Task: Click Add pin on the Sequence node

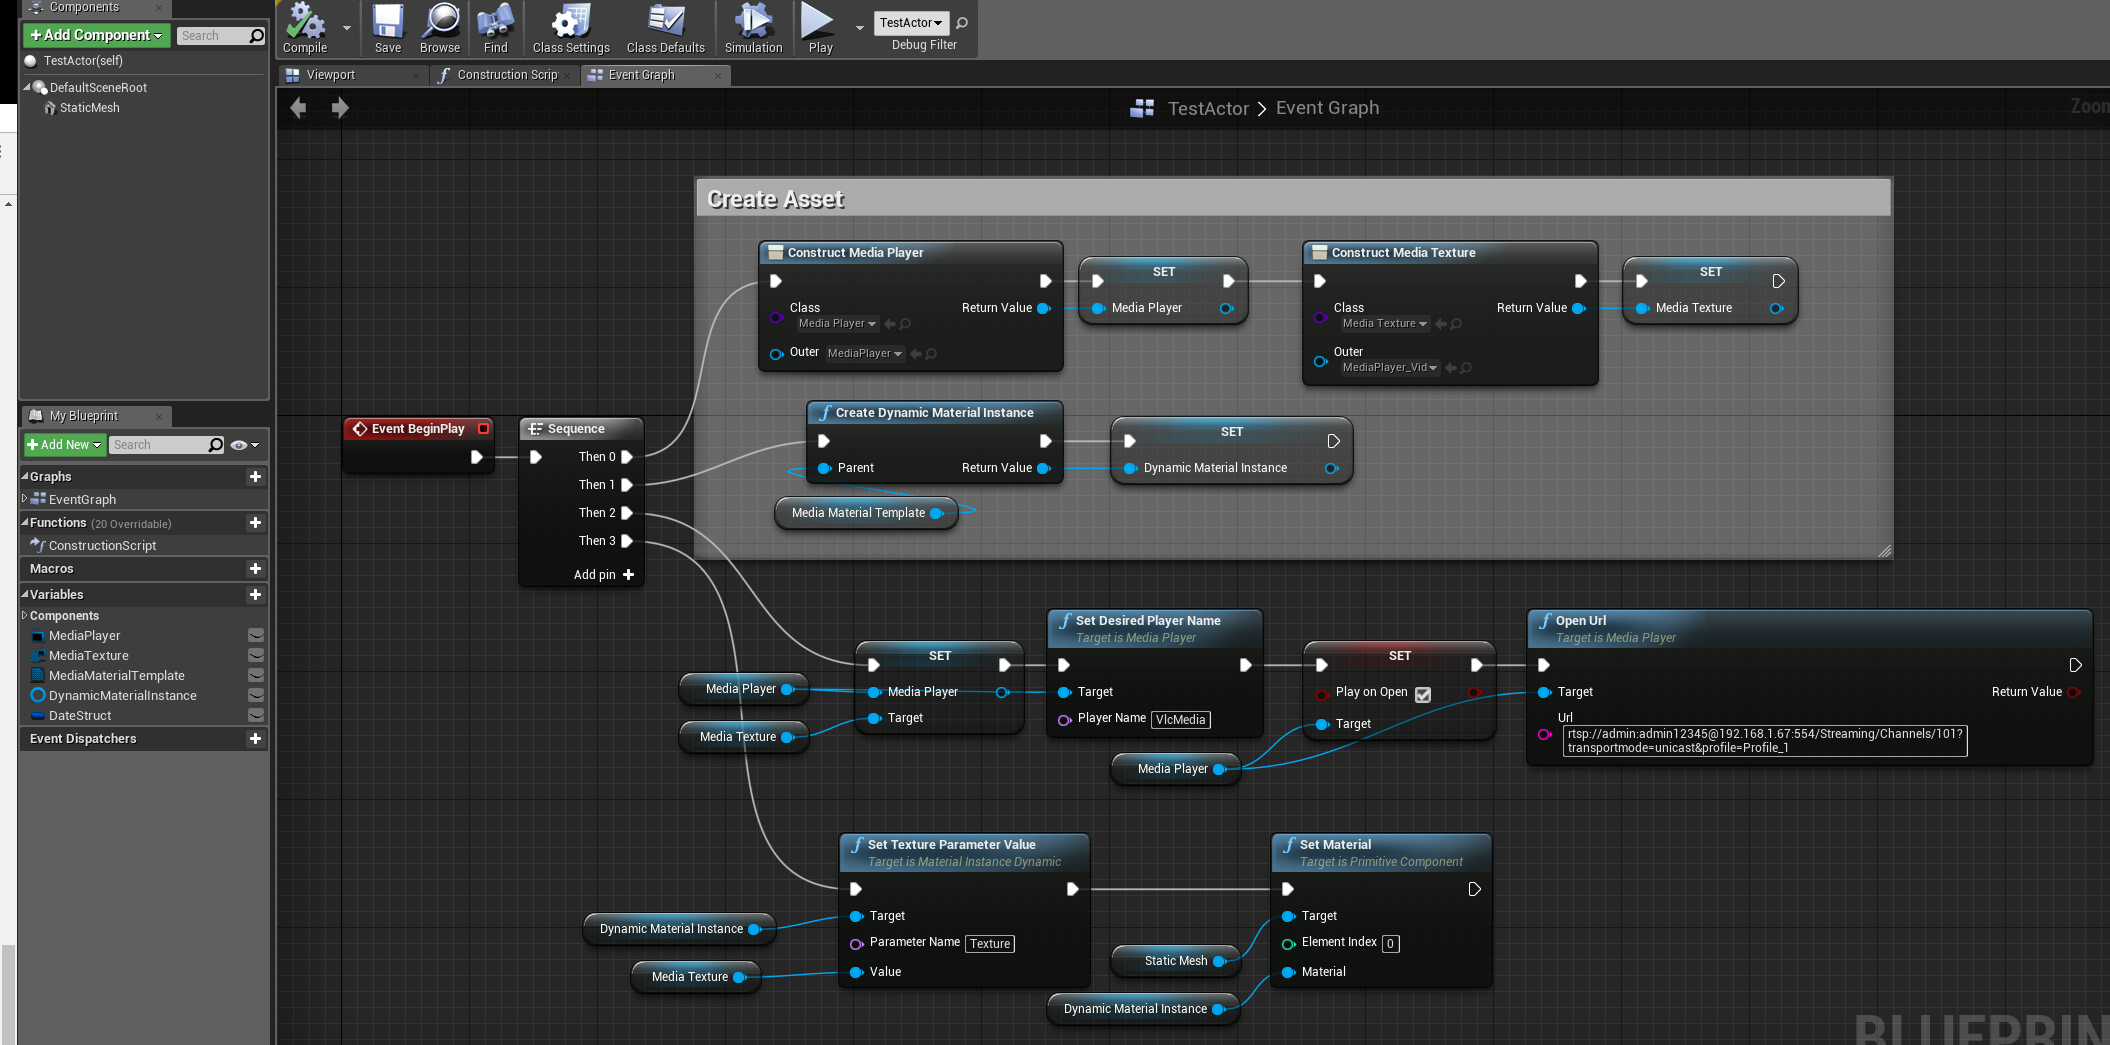Action: pos(601,574)
